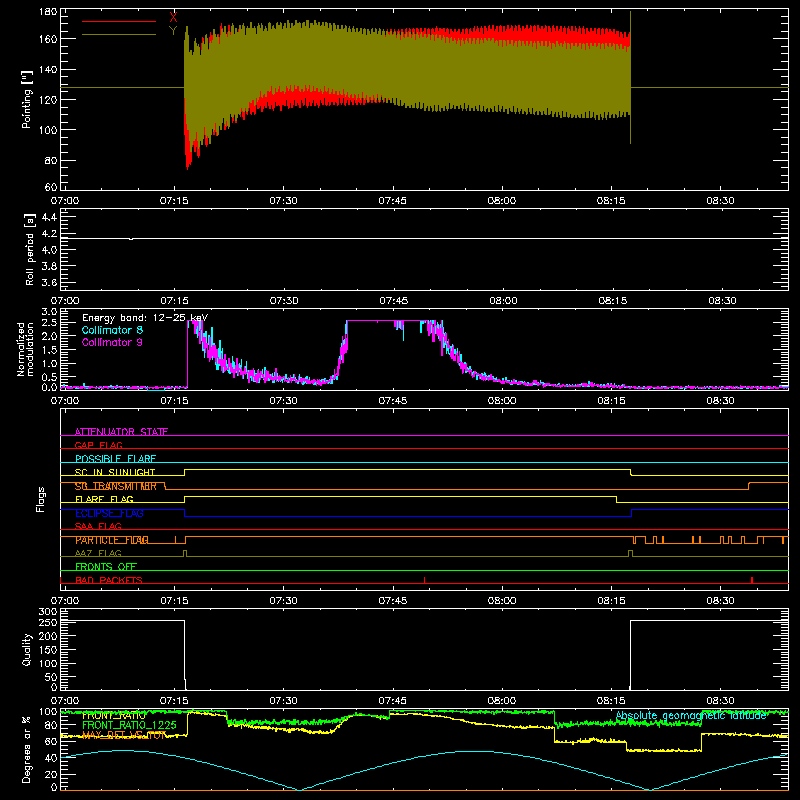The image size is (800, 800).
Task: Click the ATTENUATOR_STATE flag label
Action: (x=121, y=432)
